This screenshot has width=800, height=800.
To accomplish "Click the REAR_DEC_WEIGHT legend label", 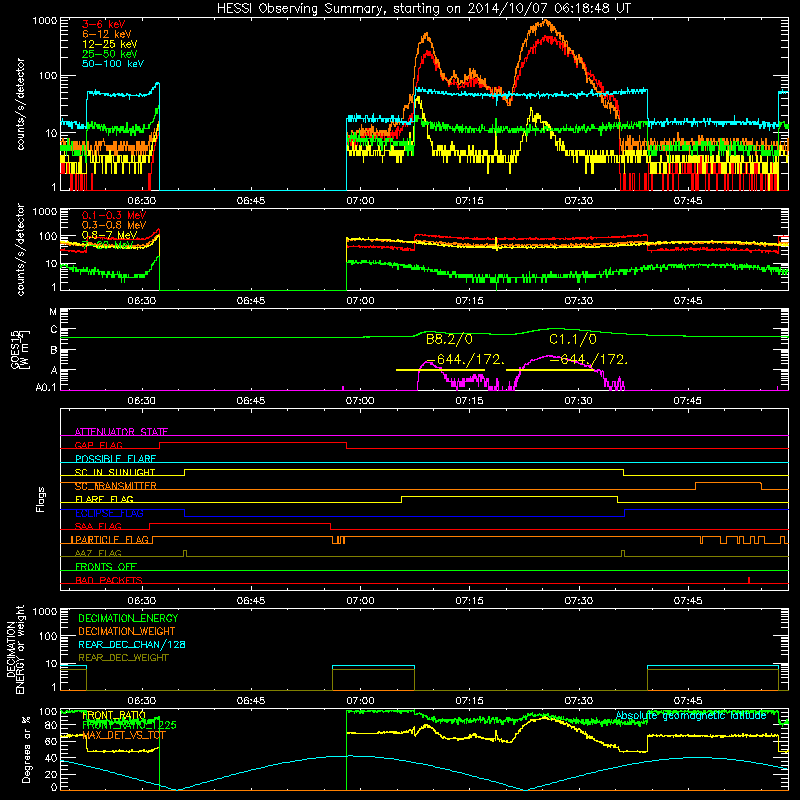I will [123, 658].
